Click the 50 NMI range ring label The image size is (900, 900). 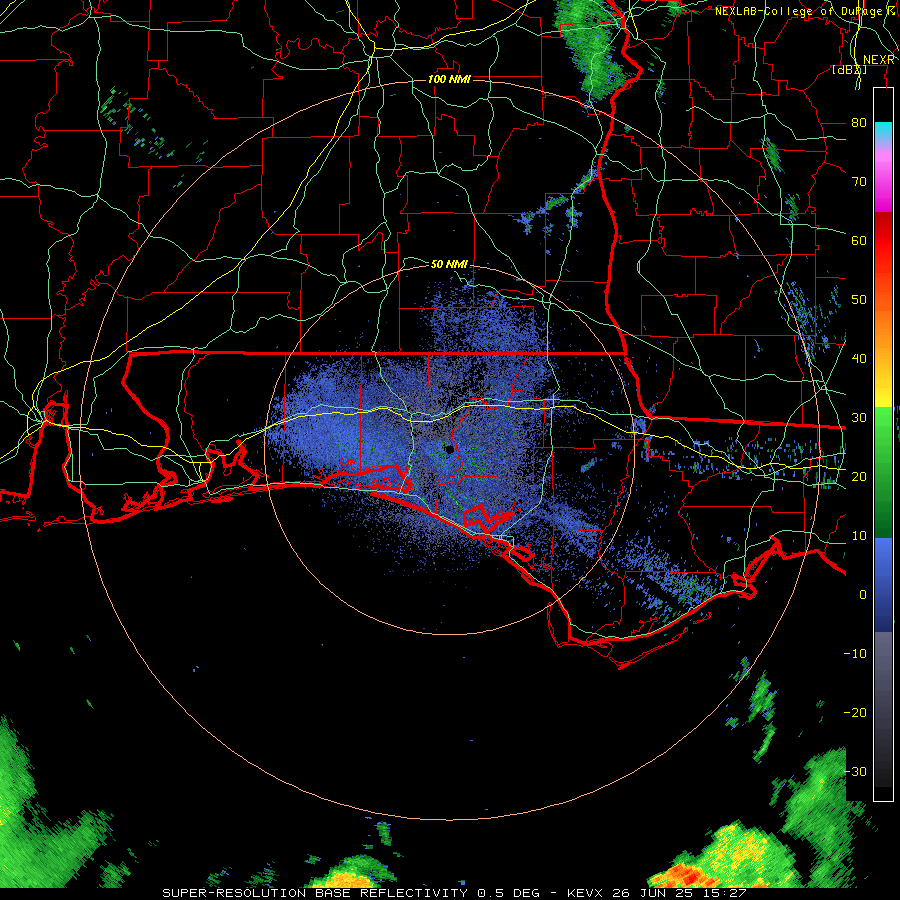(x=449, y=264)
